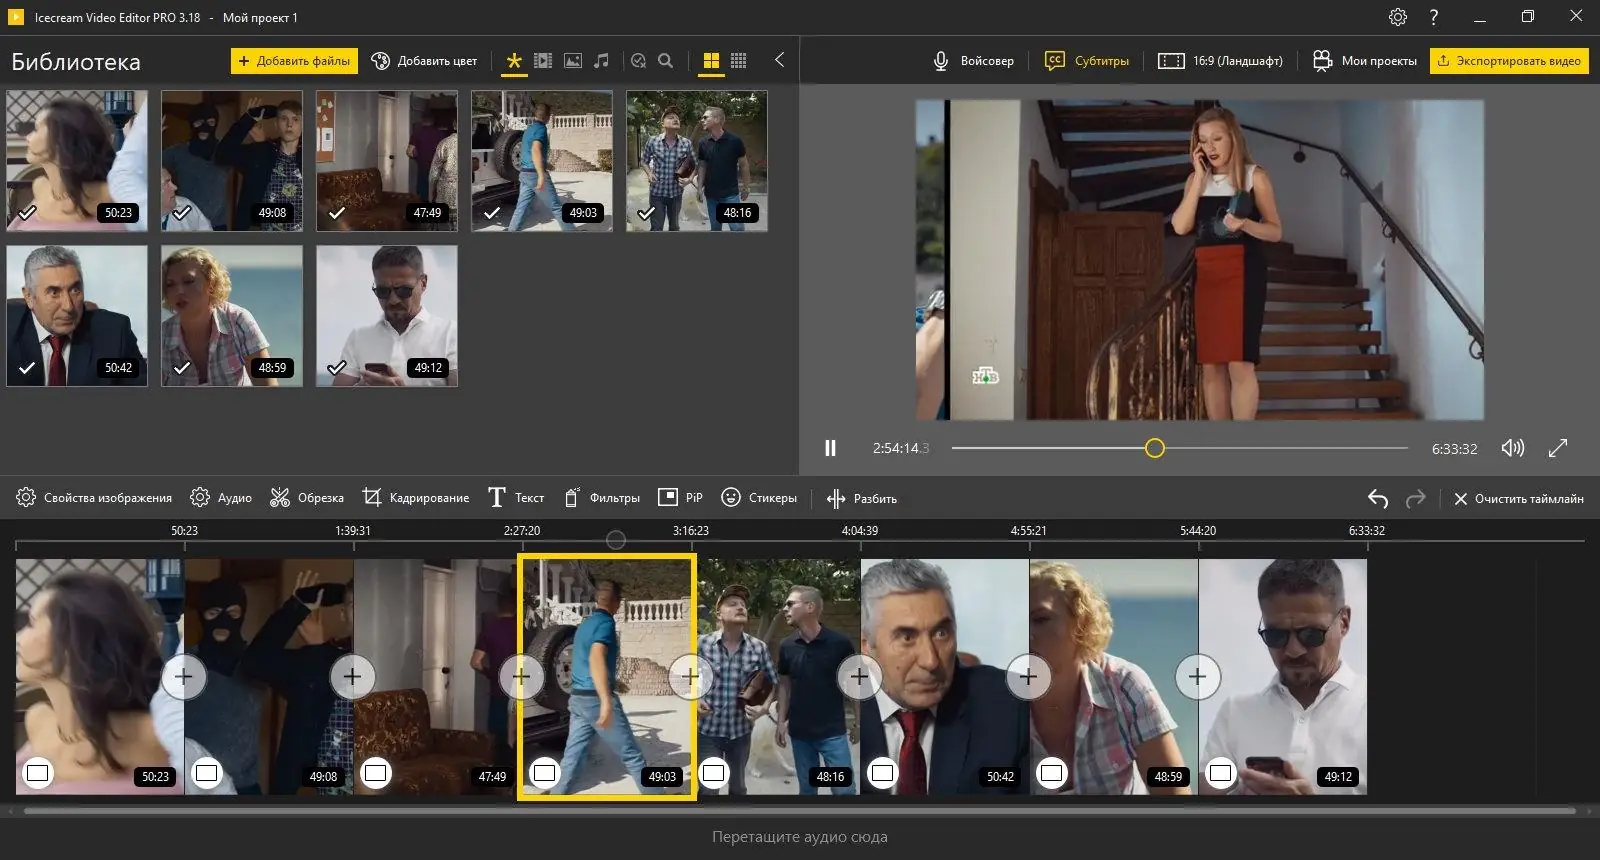The width and height of the screenshot is (1600, 860).
Task: Open the Subtitles (Субтитры) tab
Action: 1087,61
